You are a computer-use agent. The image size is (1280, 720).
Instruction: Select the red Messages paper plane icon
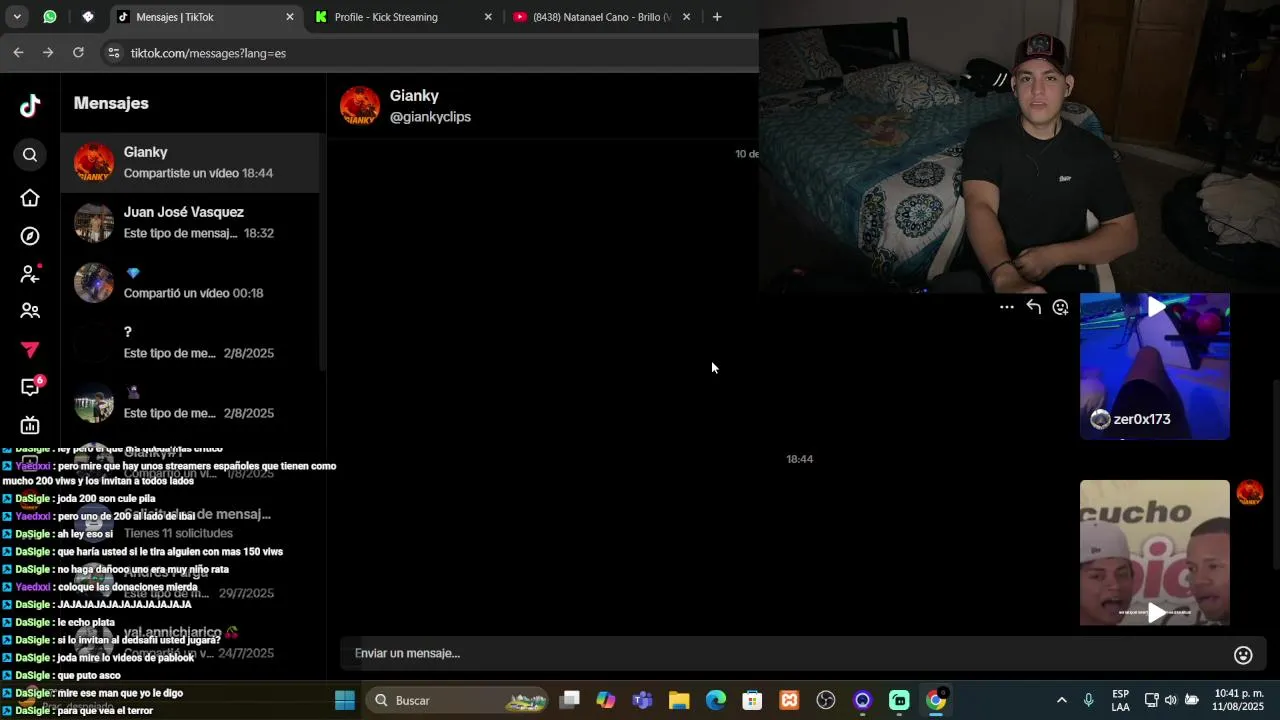(x=30, y=349)
